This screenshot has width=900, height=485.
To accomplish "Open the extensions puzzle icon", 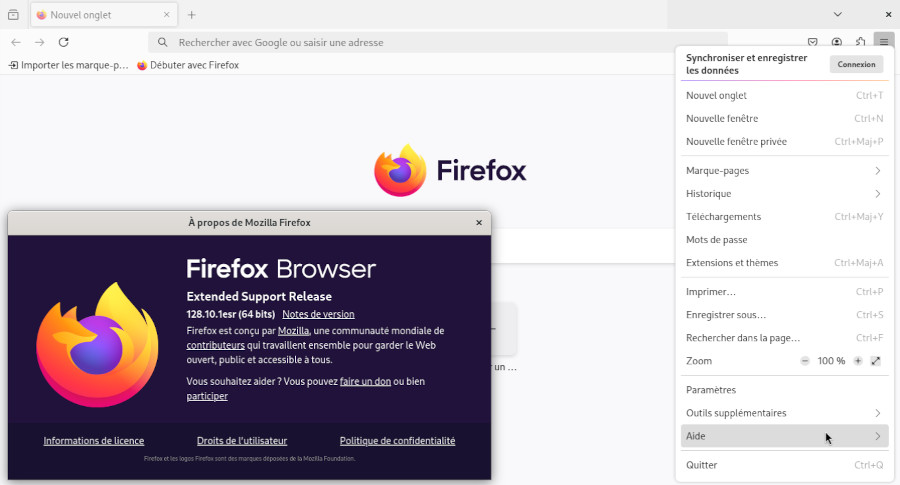I will (x=860, y=42).
